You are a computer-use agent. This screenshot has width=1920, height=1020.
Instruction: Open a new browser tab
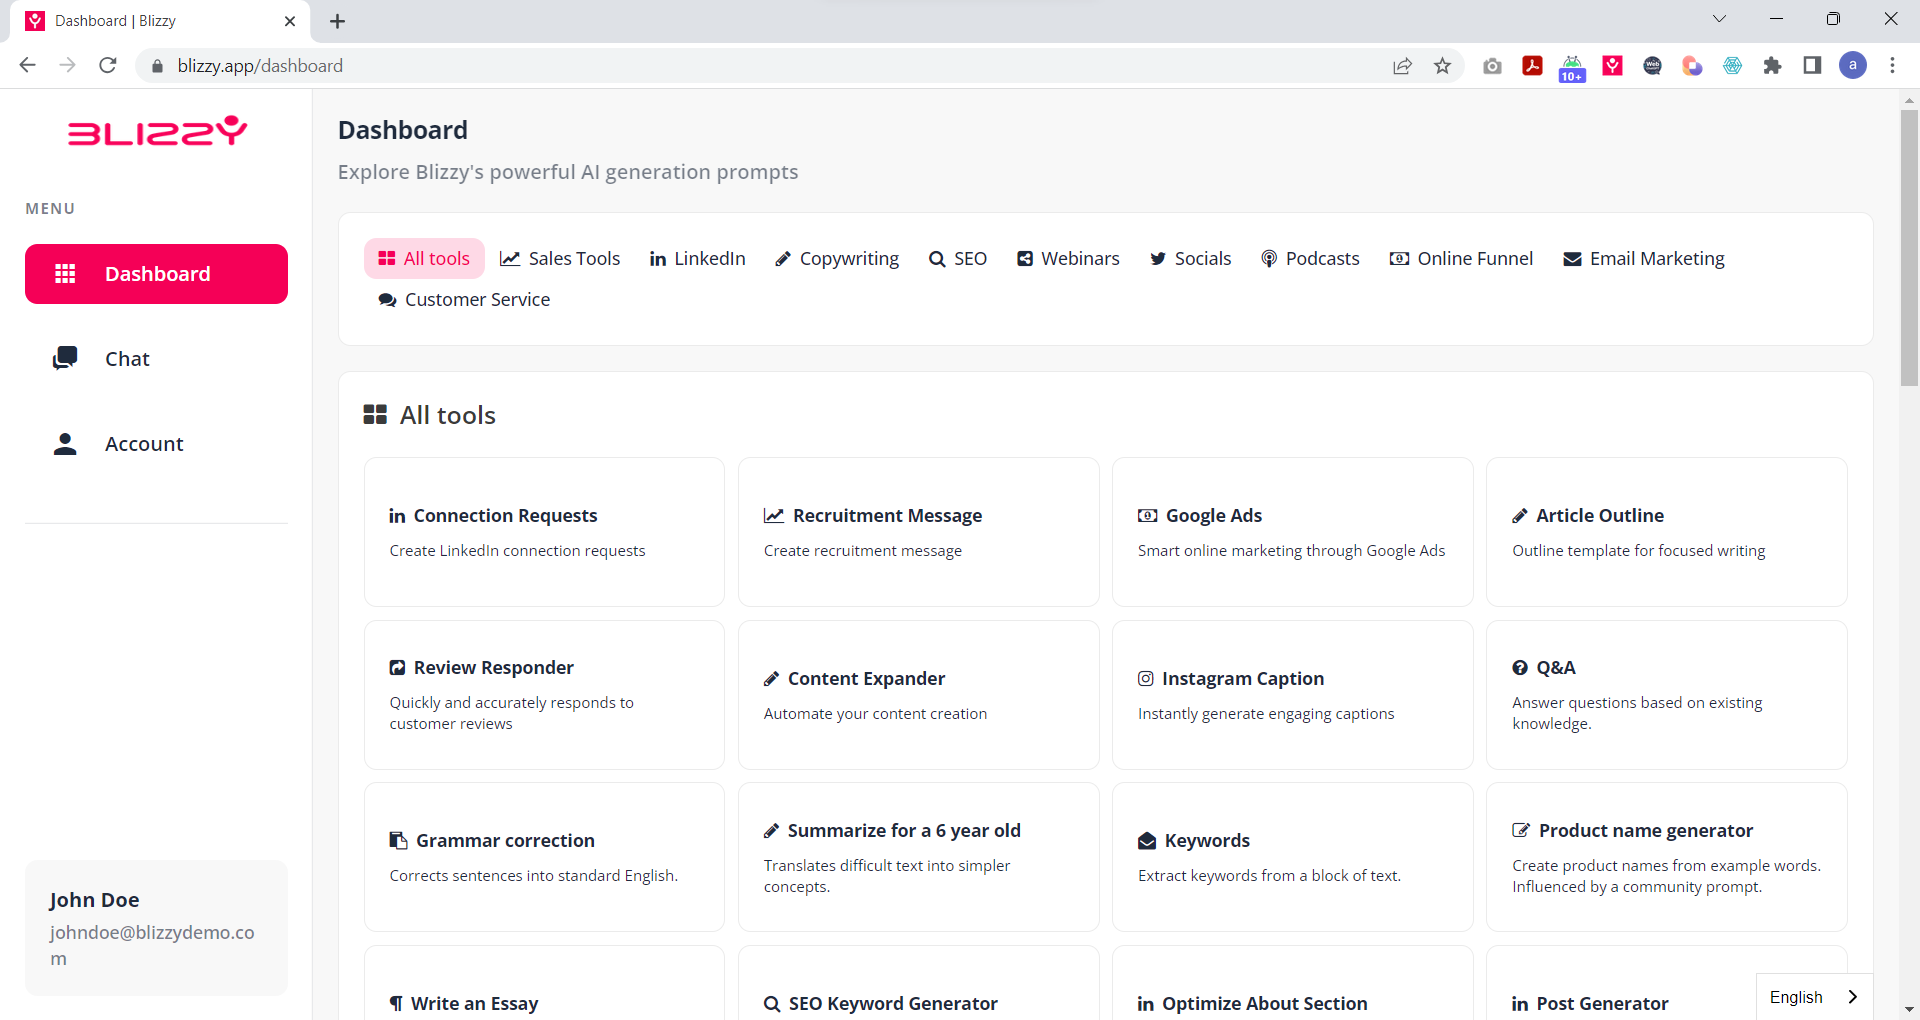click(337, 21)
